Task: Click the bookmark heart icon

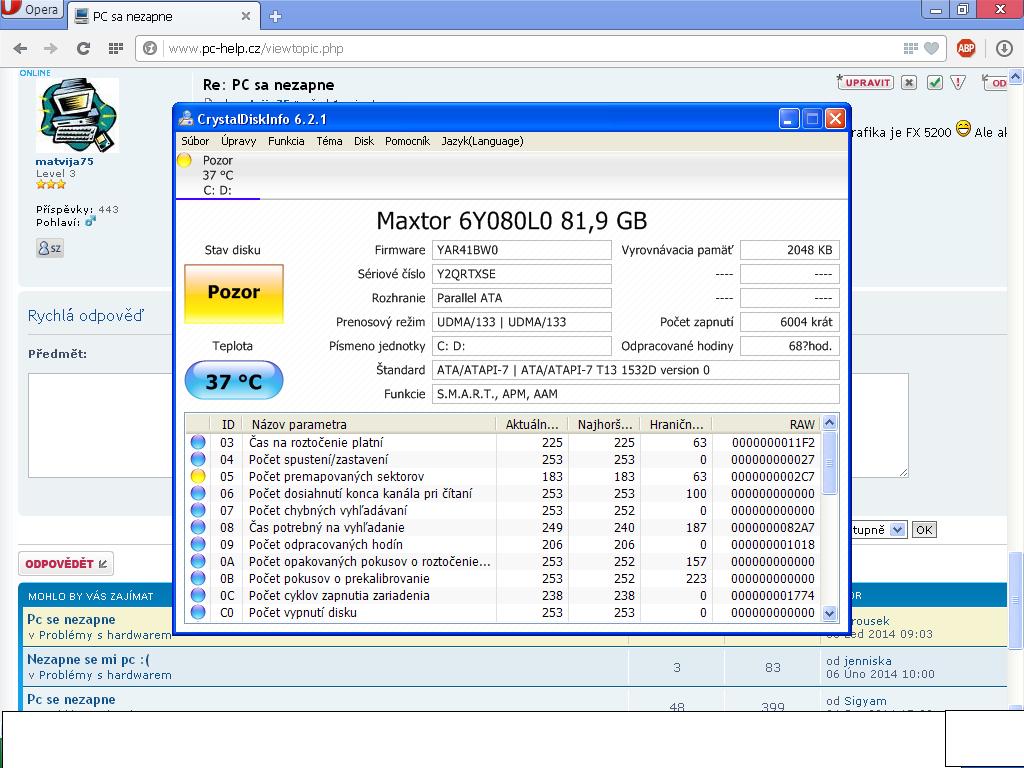Action: coord(932,48)
